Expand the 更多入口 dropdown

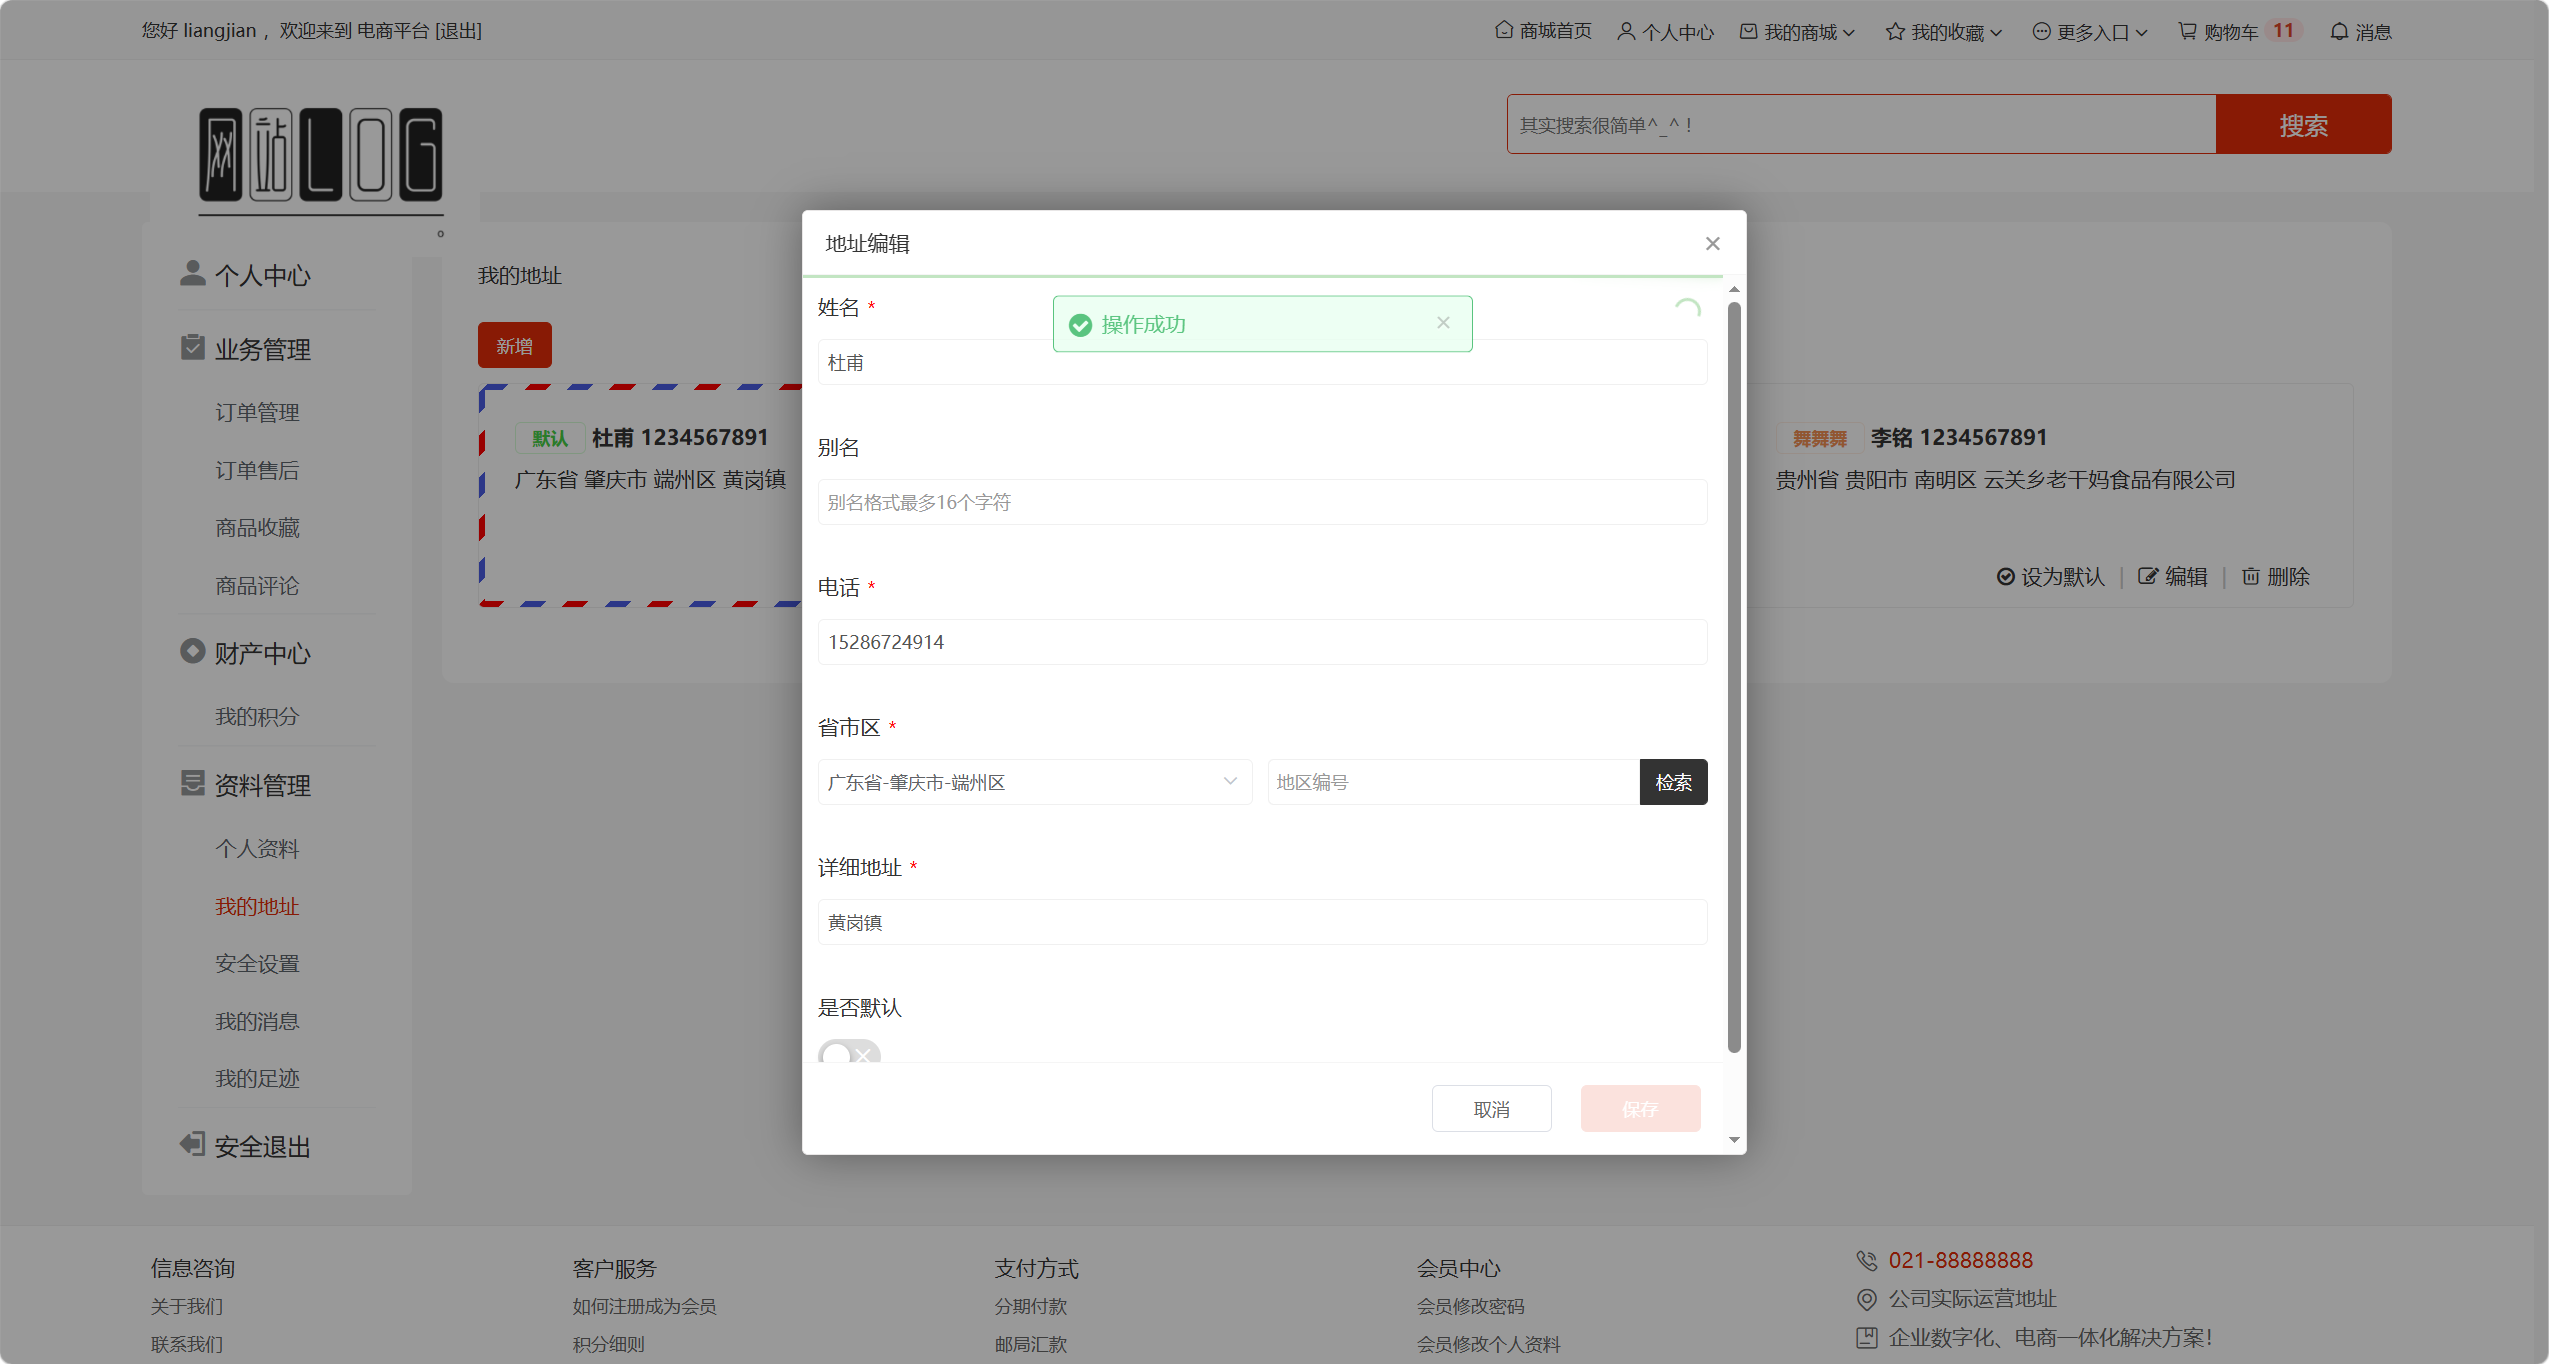[x=2090, y=32]
